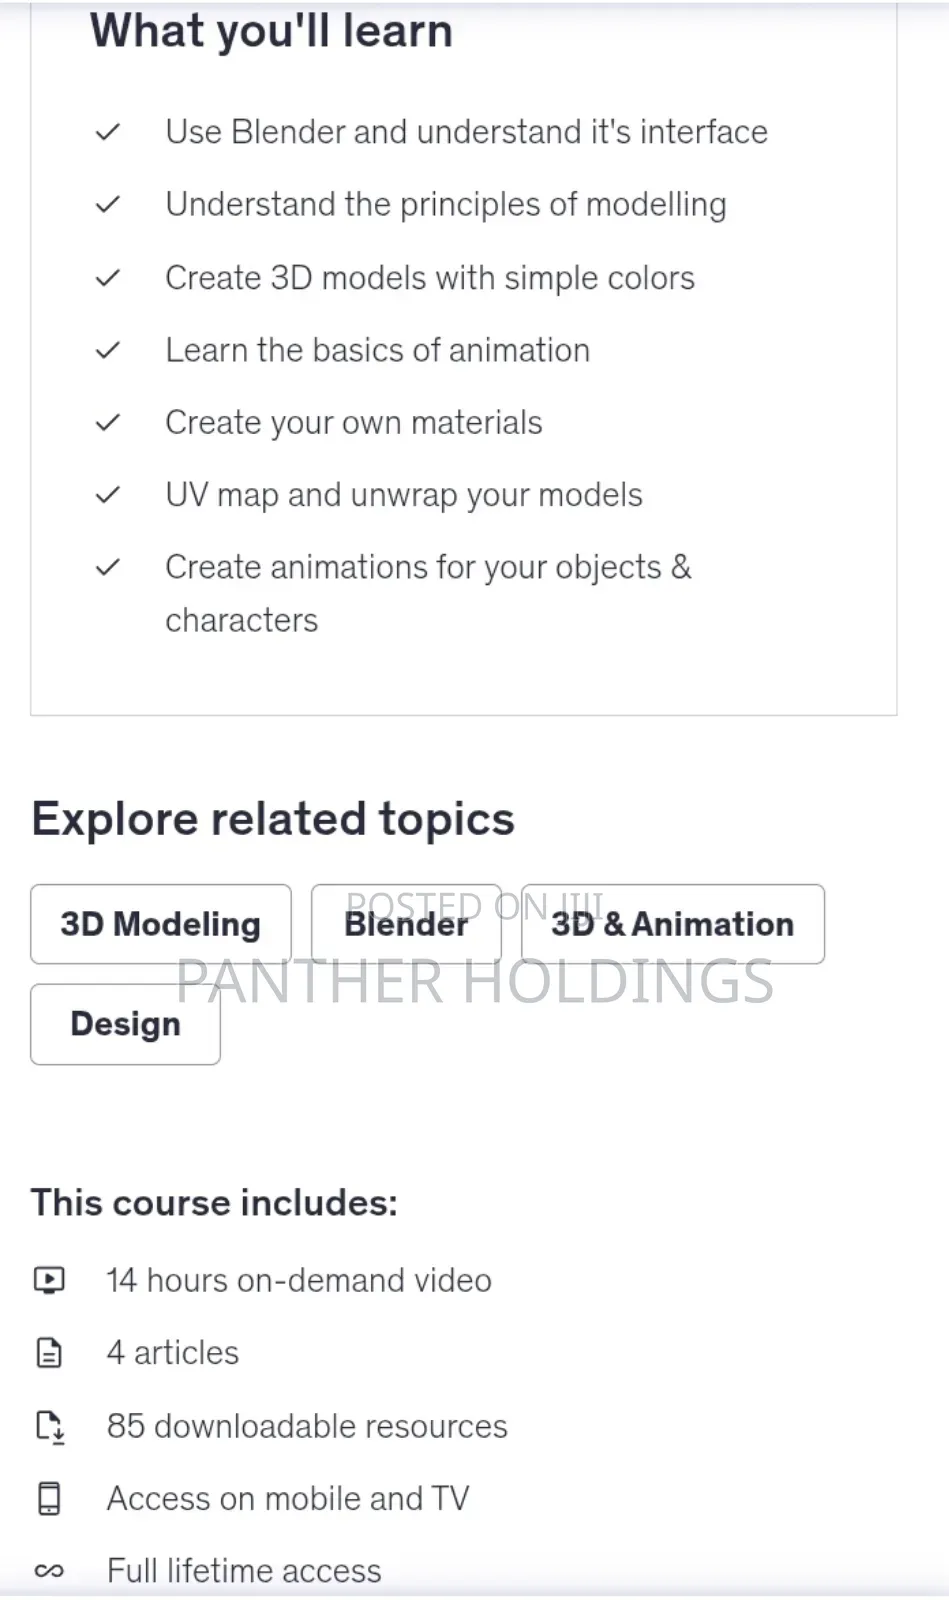Click the Create animations for your objects item
The width and height of the screenshot is (949, 1600).
pyautogui.click(x=428, y=567)
